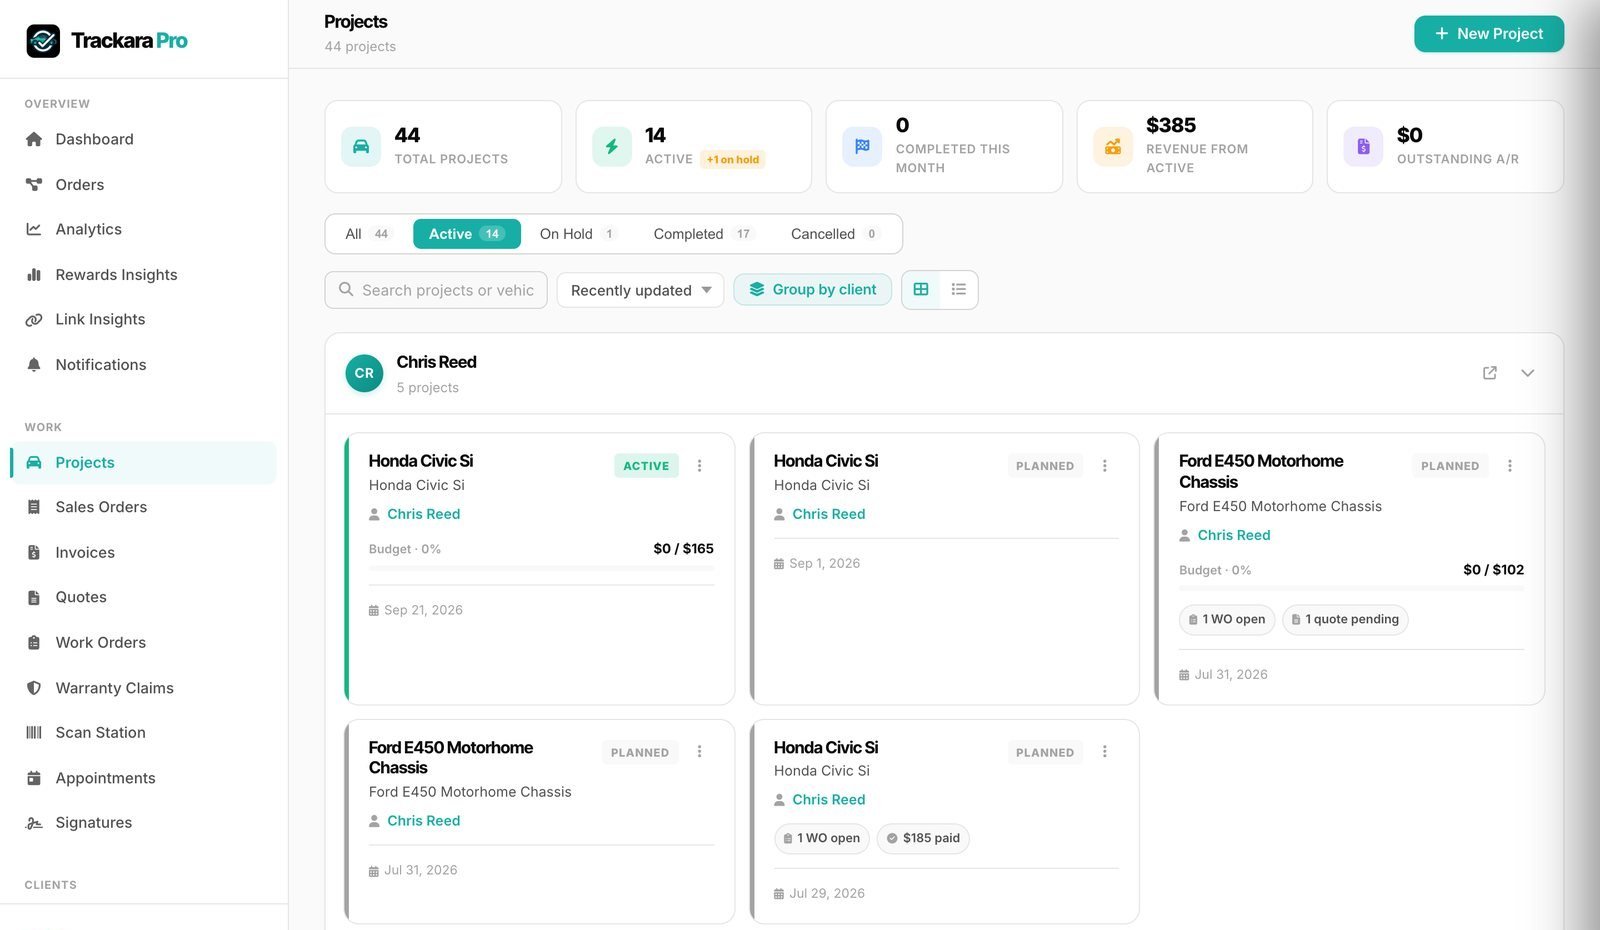Screen dimensions: 1600x930
Task: Open Recently updated sort dropdown
Action: click(x=640, y=290)
